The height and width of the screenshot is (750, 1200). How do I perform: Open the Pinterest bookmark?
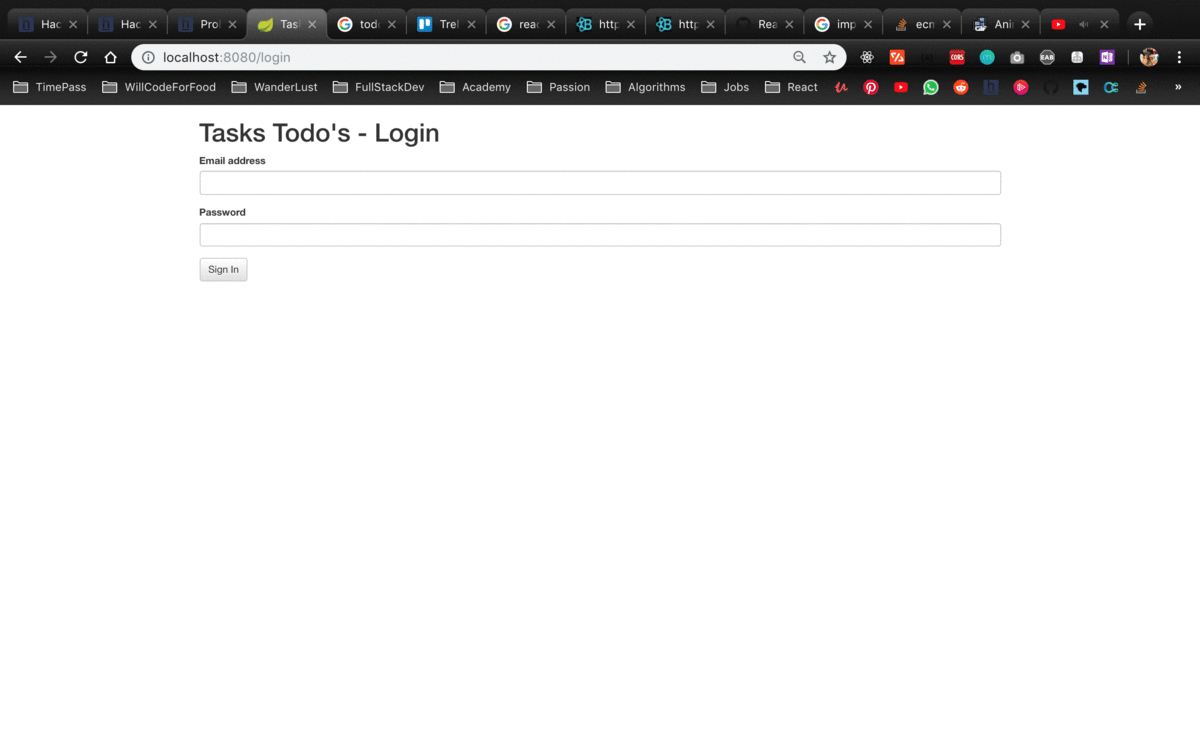click(871, 87)
